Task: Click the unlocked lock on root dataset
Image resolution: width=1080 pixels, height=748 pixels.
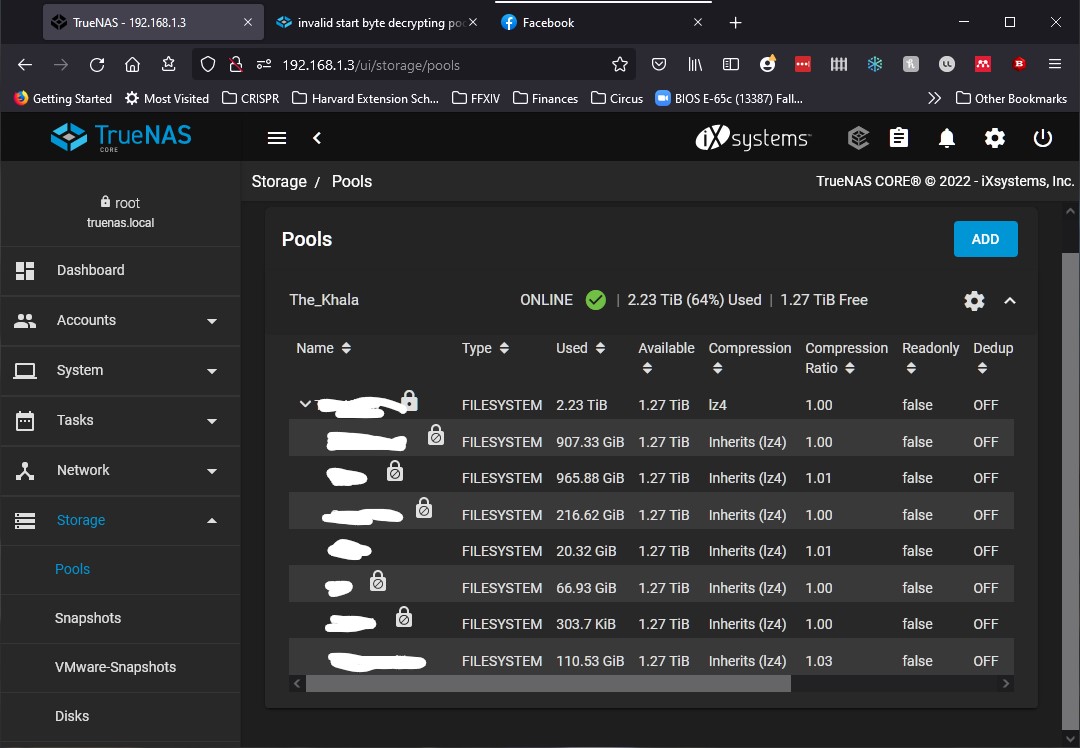Action: point(410,401)
